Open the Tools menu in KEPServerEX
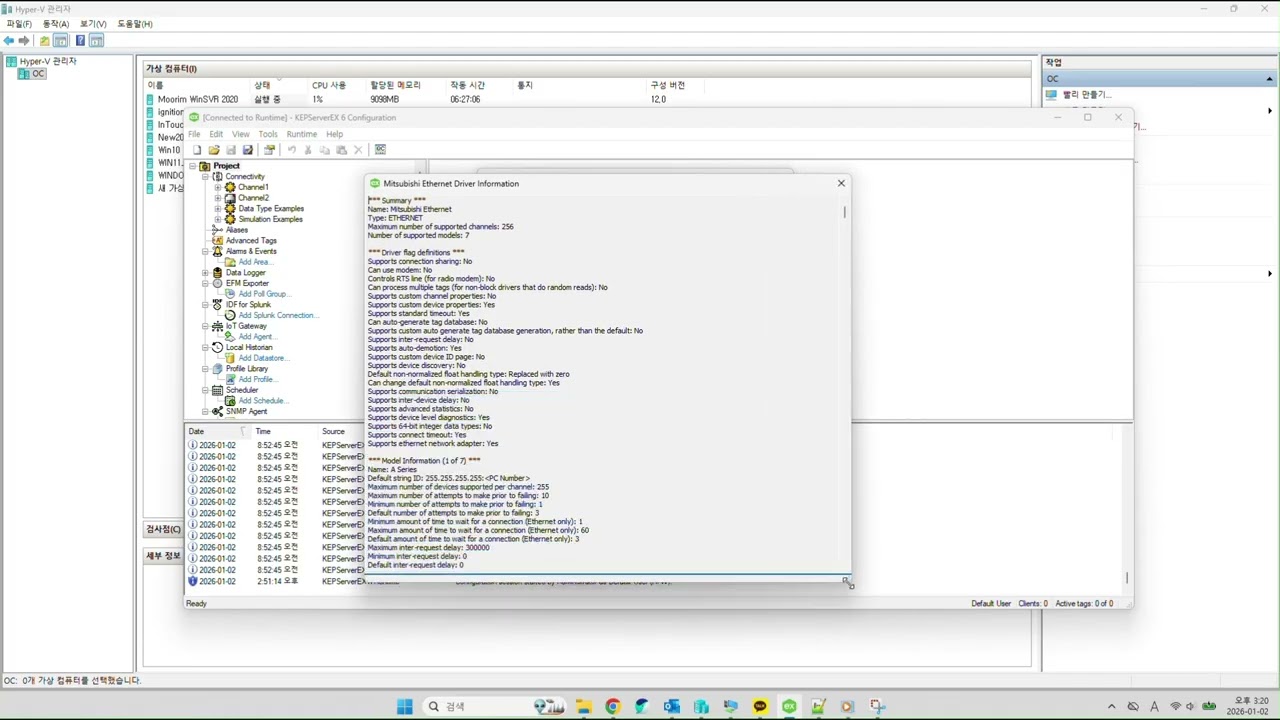This screenshot has width=1280, height=720. pos(268,134)
